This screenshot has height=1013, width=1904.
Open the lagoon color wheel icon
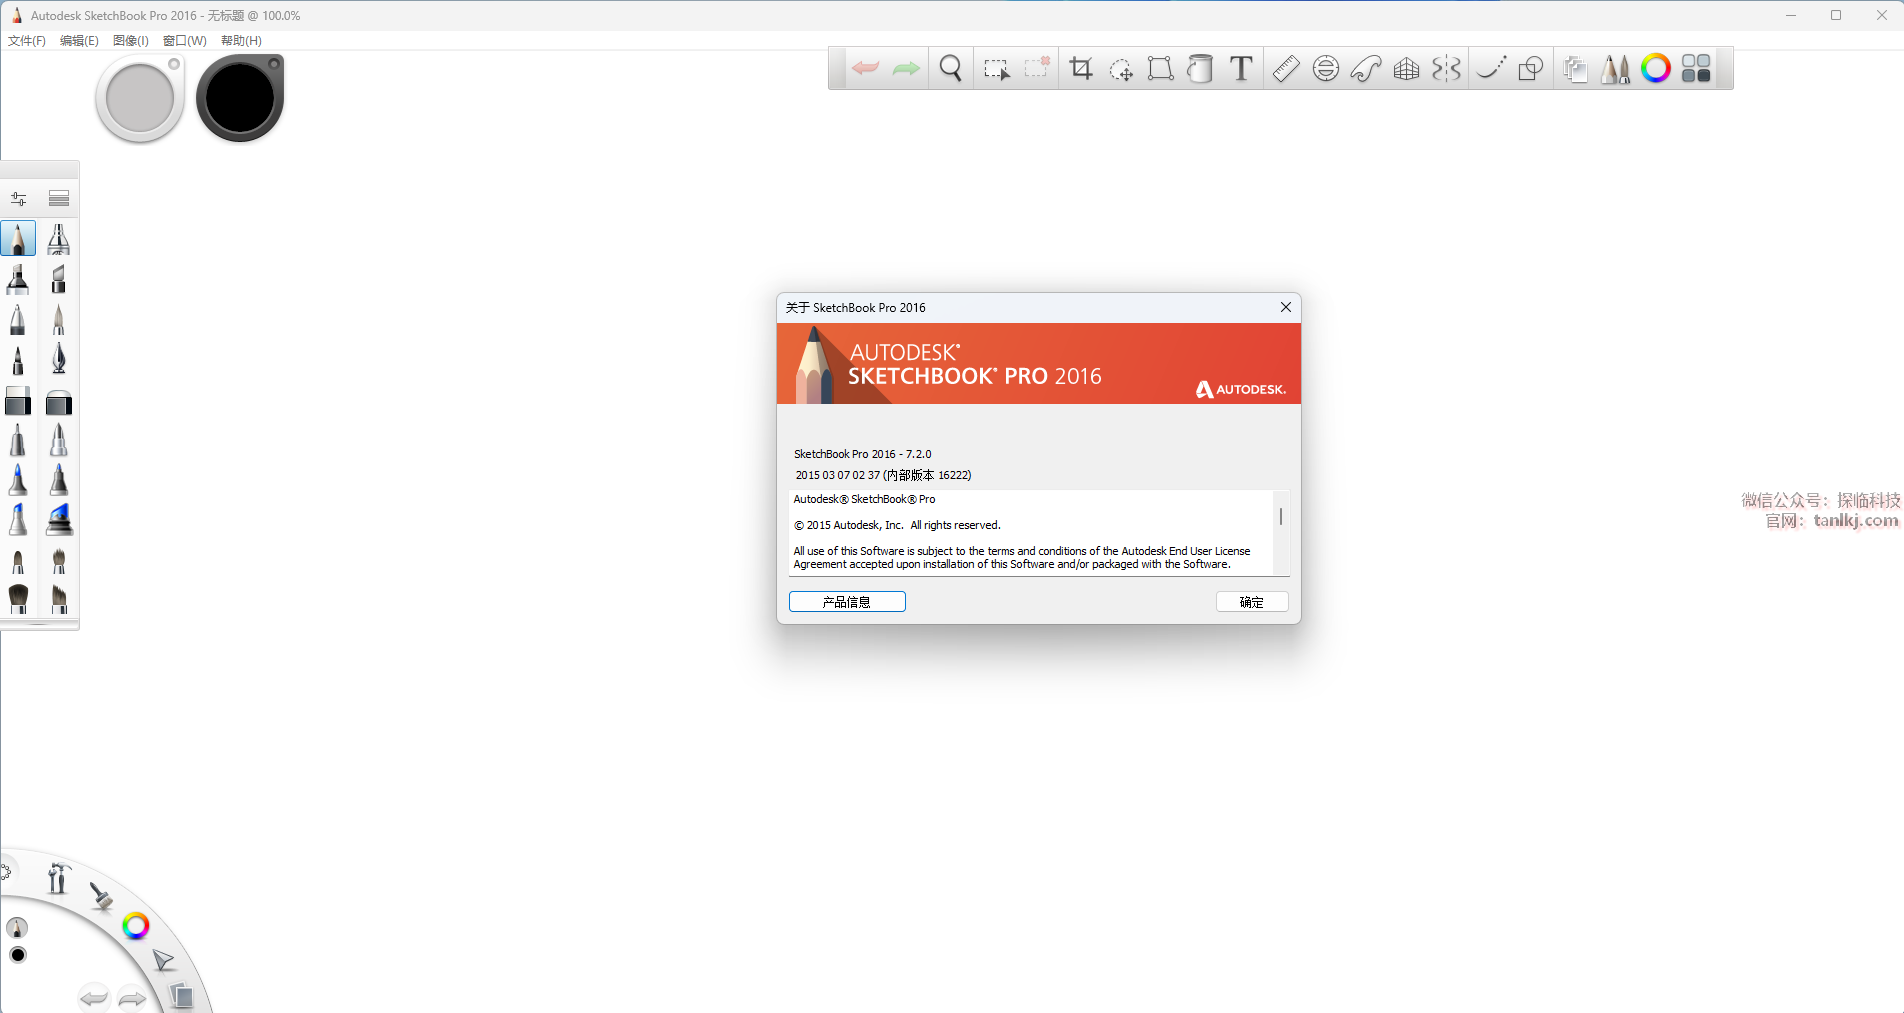[x=136, y=926]
